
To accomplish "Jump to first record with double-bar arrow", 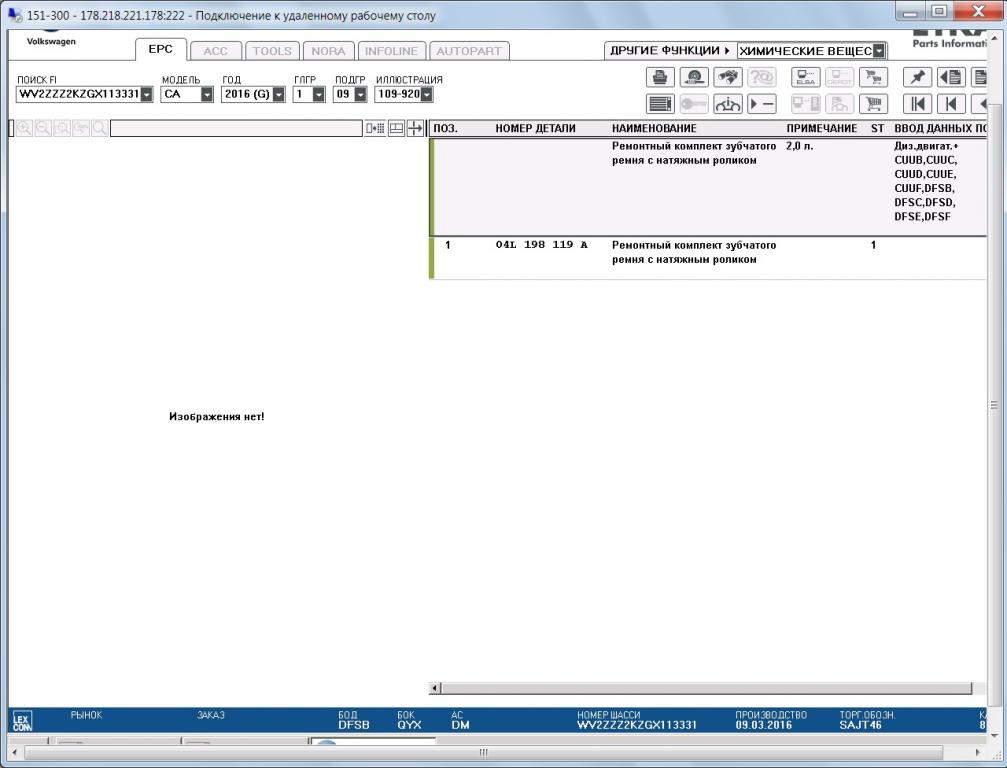I will click(x=917, y=103).
